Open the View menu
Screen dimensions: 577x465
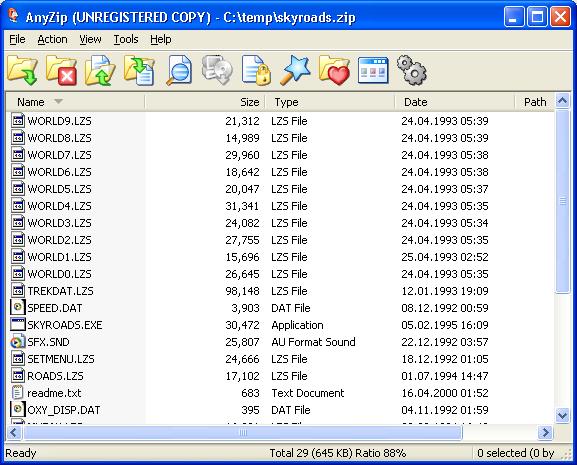tap(90, 39)
